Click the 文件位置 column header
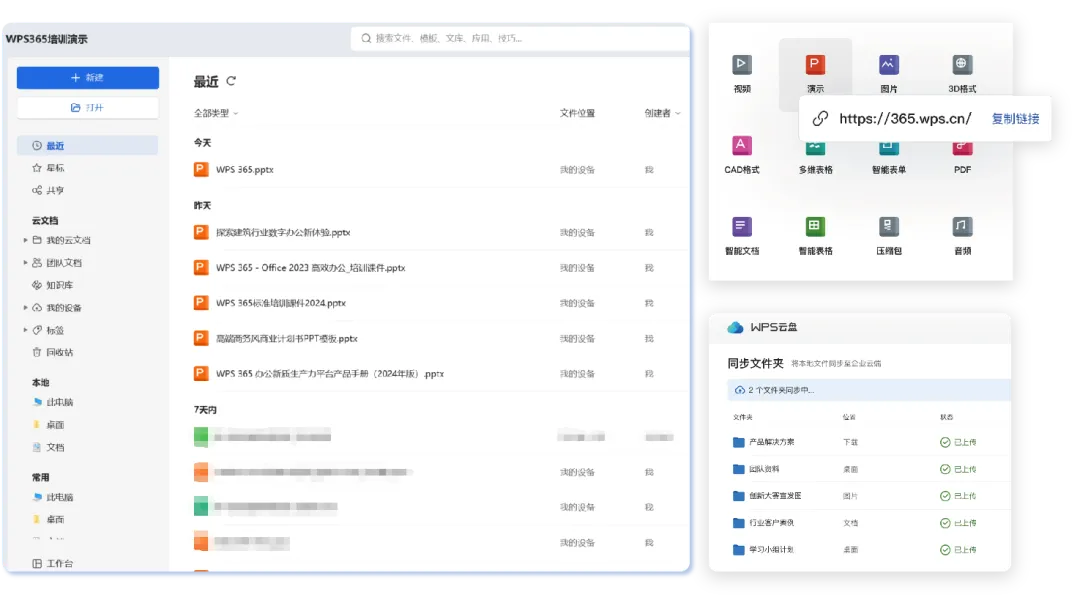 pos(577,113)
